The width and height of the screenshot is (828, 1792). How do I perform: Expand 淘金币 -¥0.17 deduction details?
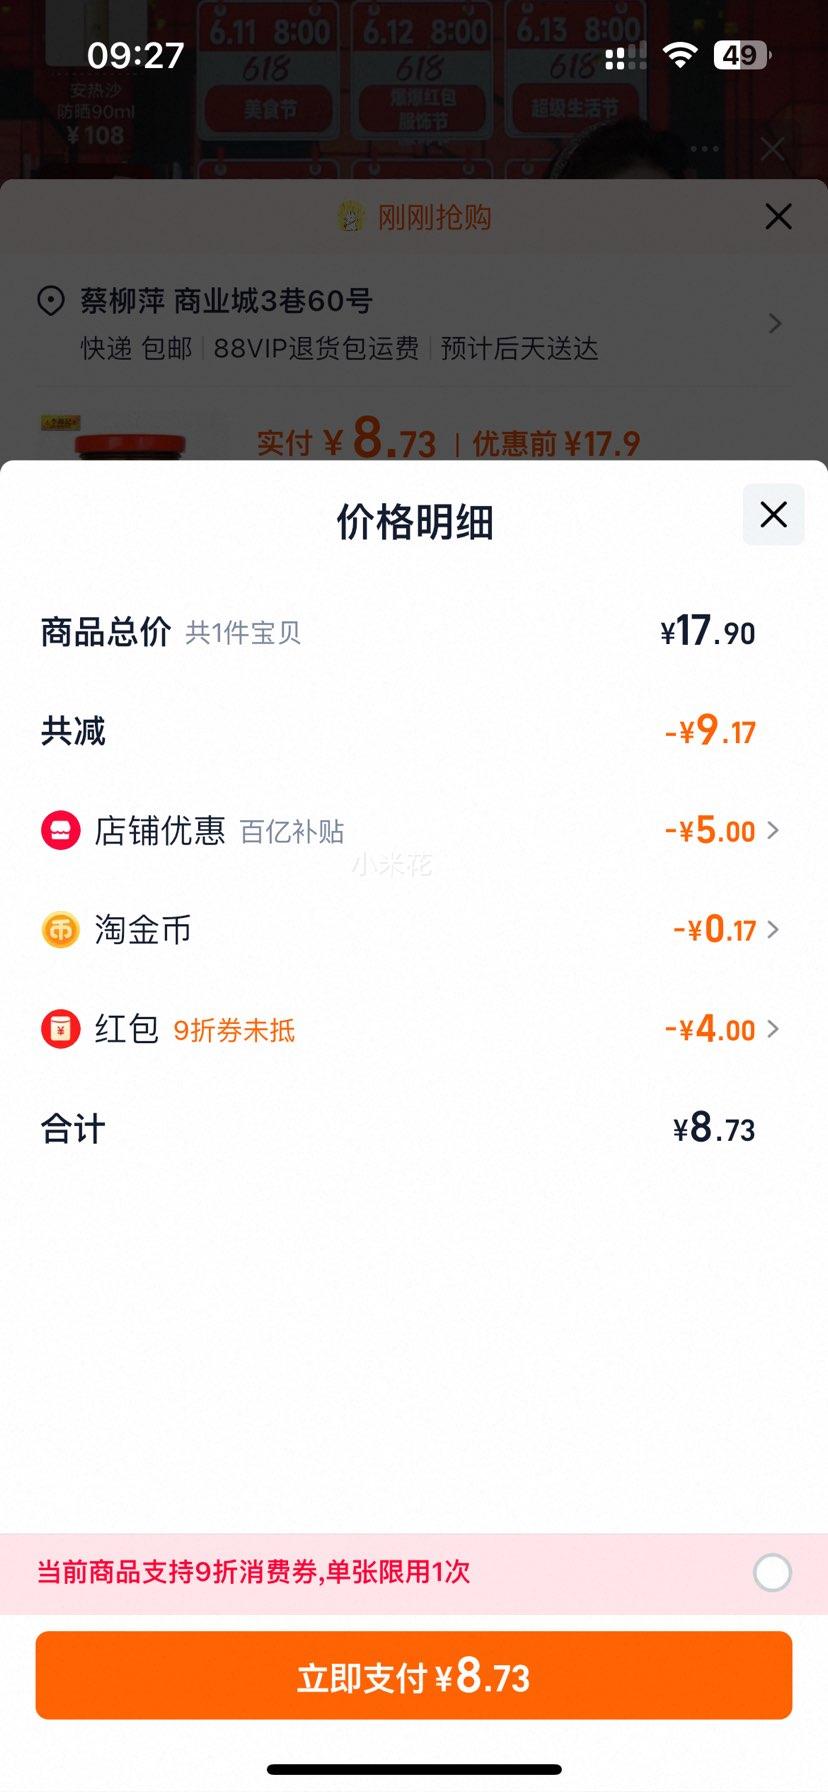tap(726, 930)
